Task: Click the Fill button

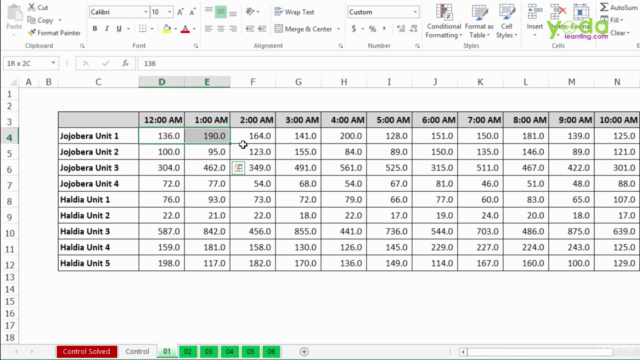Action: pos(612,20)
